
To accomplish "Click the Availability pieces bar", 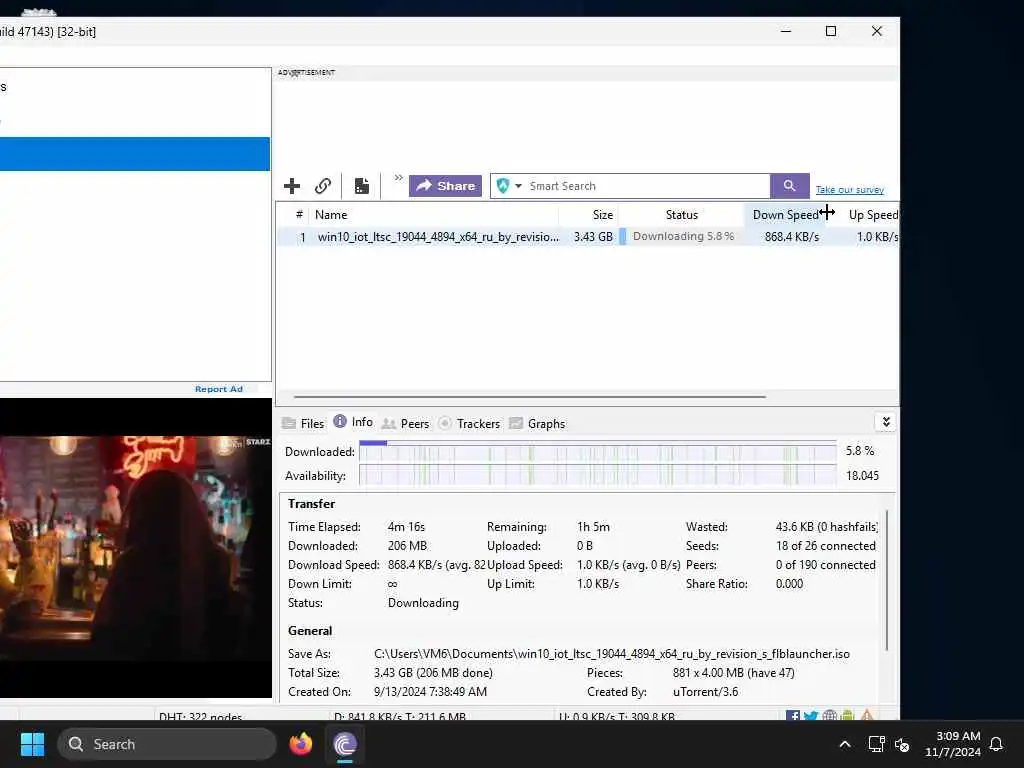I will point(598,475).
